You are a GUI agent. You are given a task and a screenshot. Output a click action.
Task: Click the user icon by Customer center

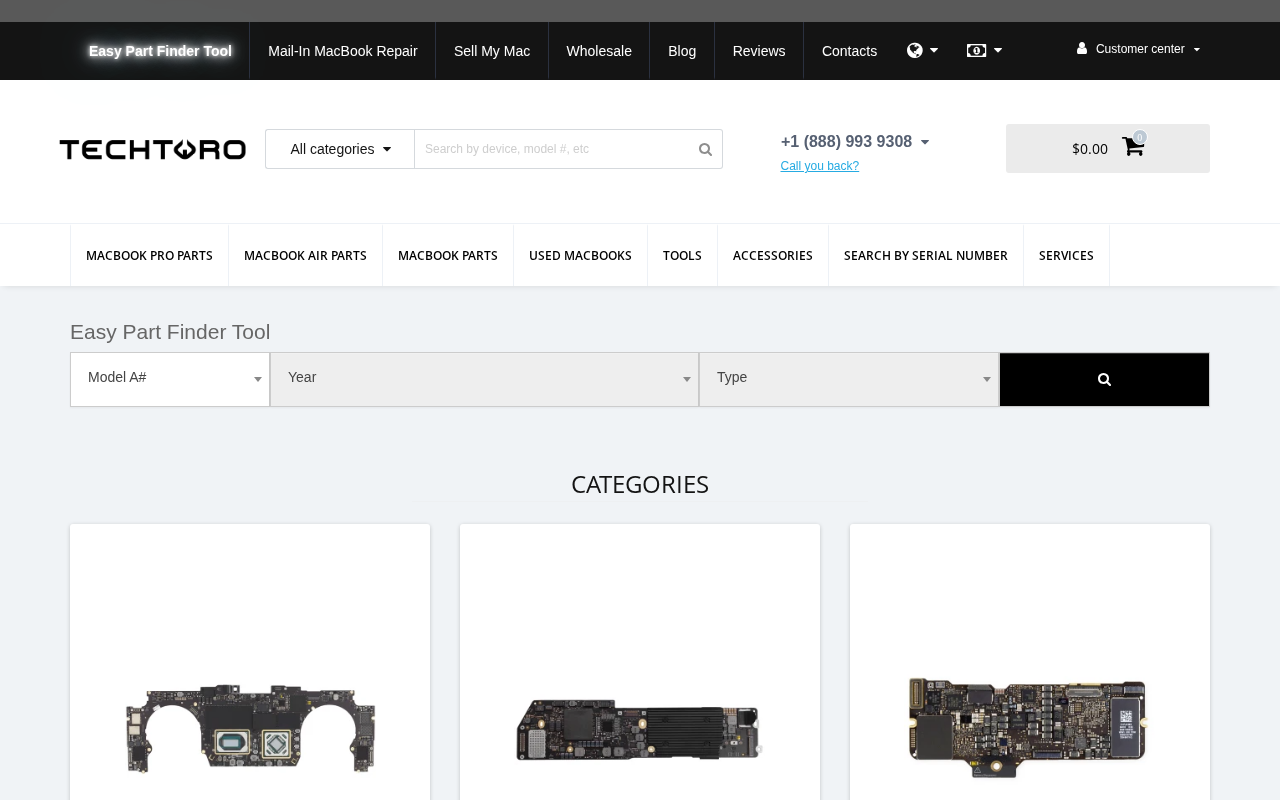coord(1082,49)
